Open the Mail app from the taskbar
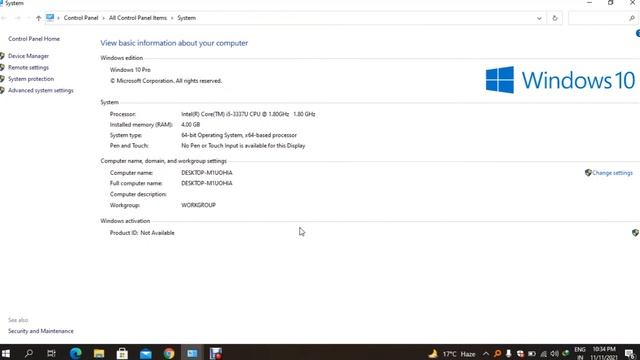 click(145, 353)
